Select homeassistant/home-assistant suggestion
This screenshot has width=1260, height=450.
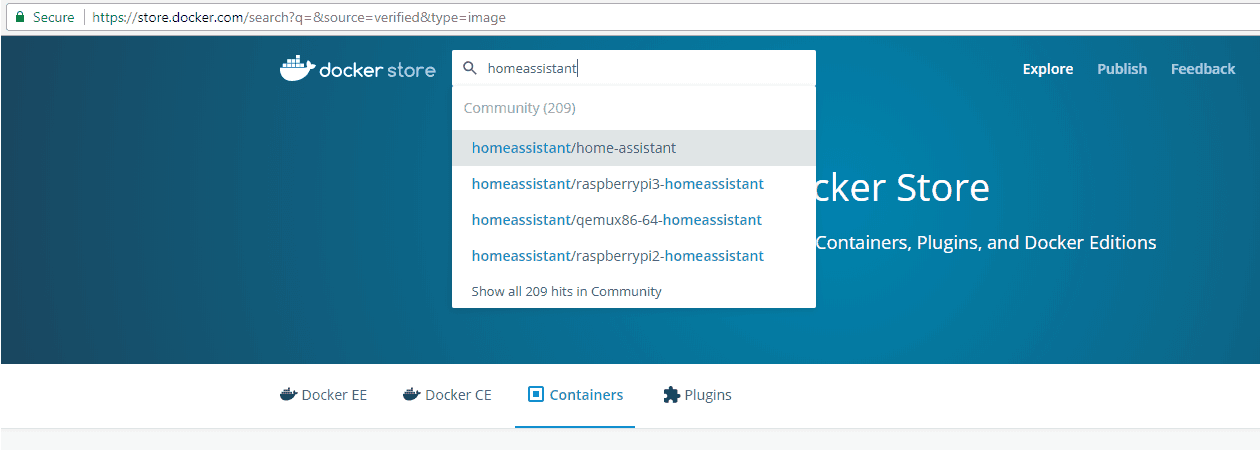tap(634, 148)
